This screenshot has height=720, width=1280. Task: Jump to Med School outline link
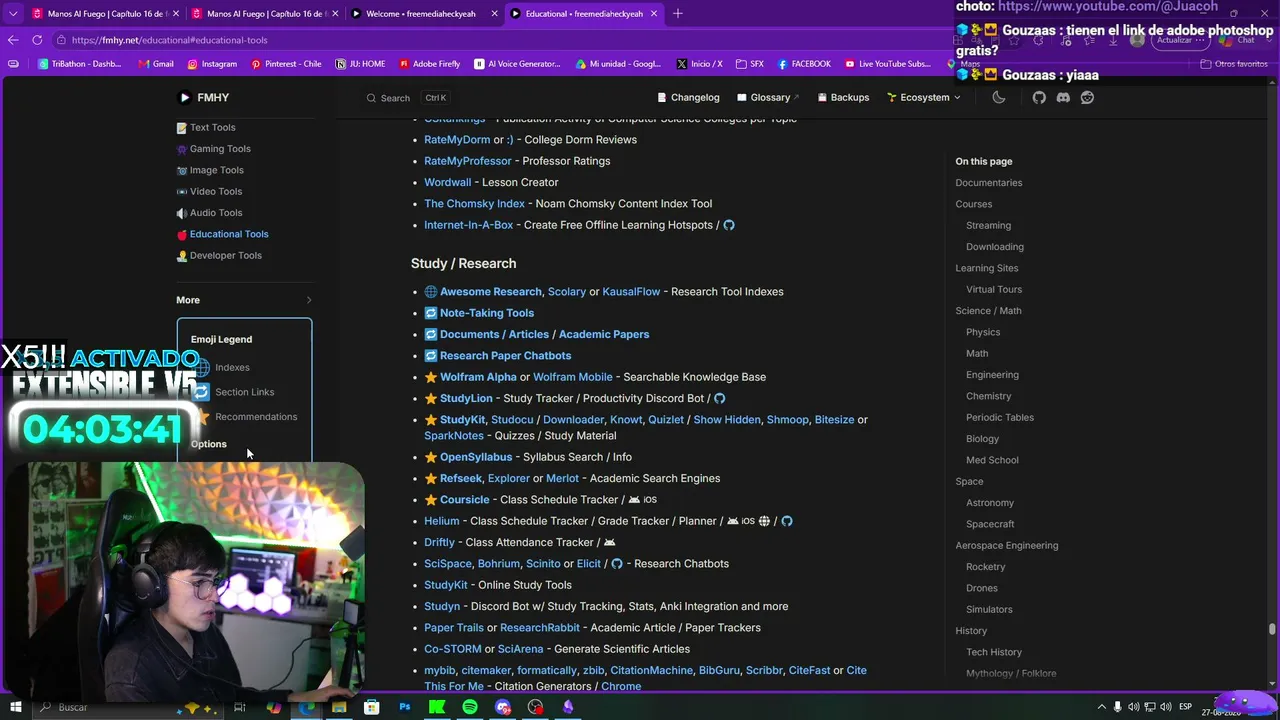tap(992, 460)
